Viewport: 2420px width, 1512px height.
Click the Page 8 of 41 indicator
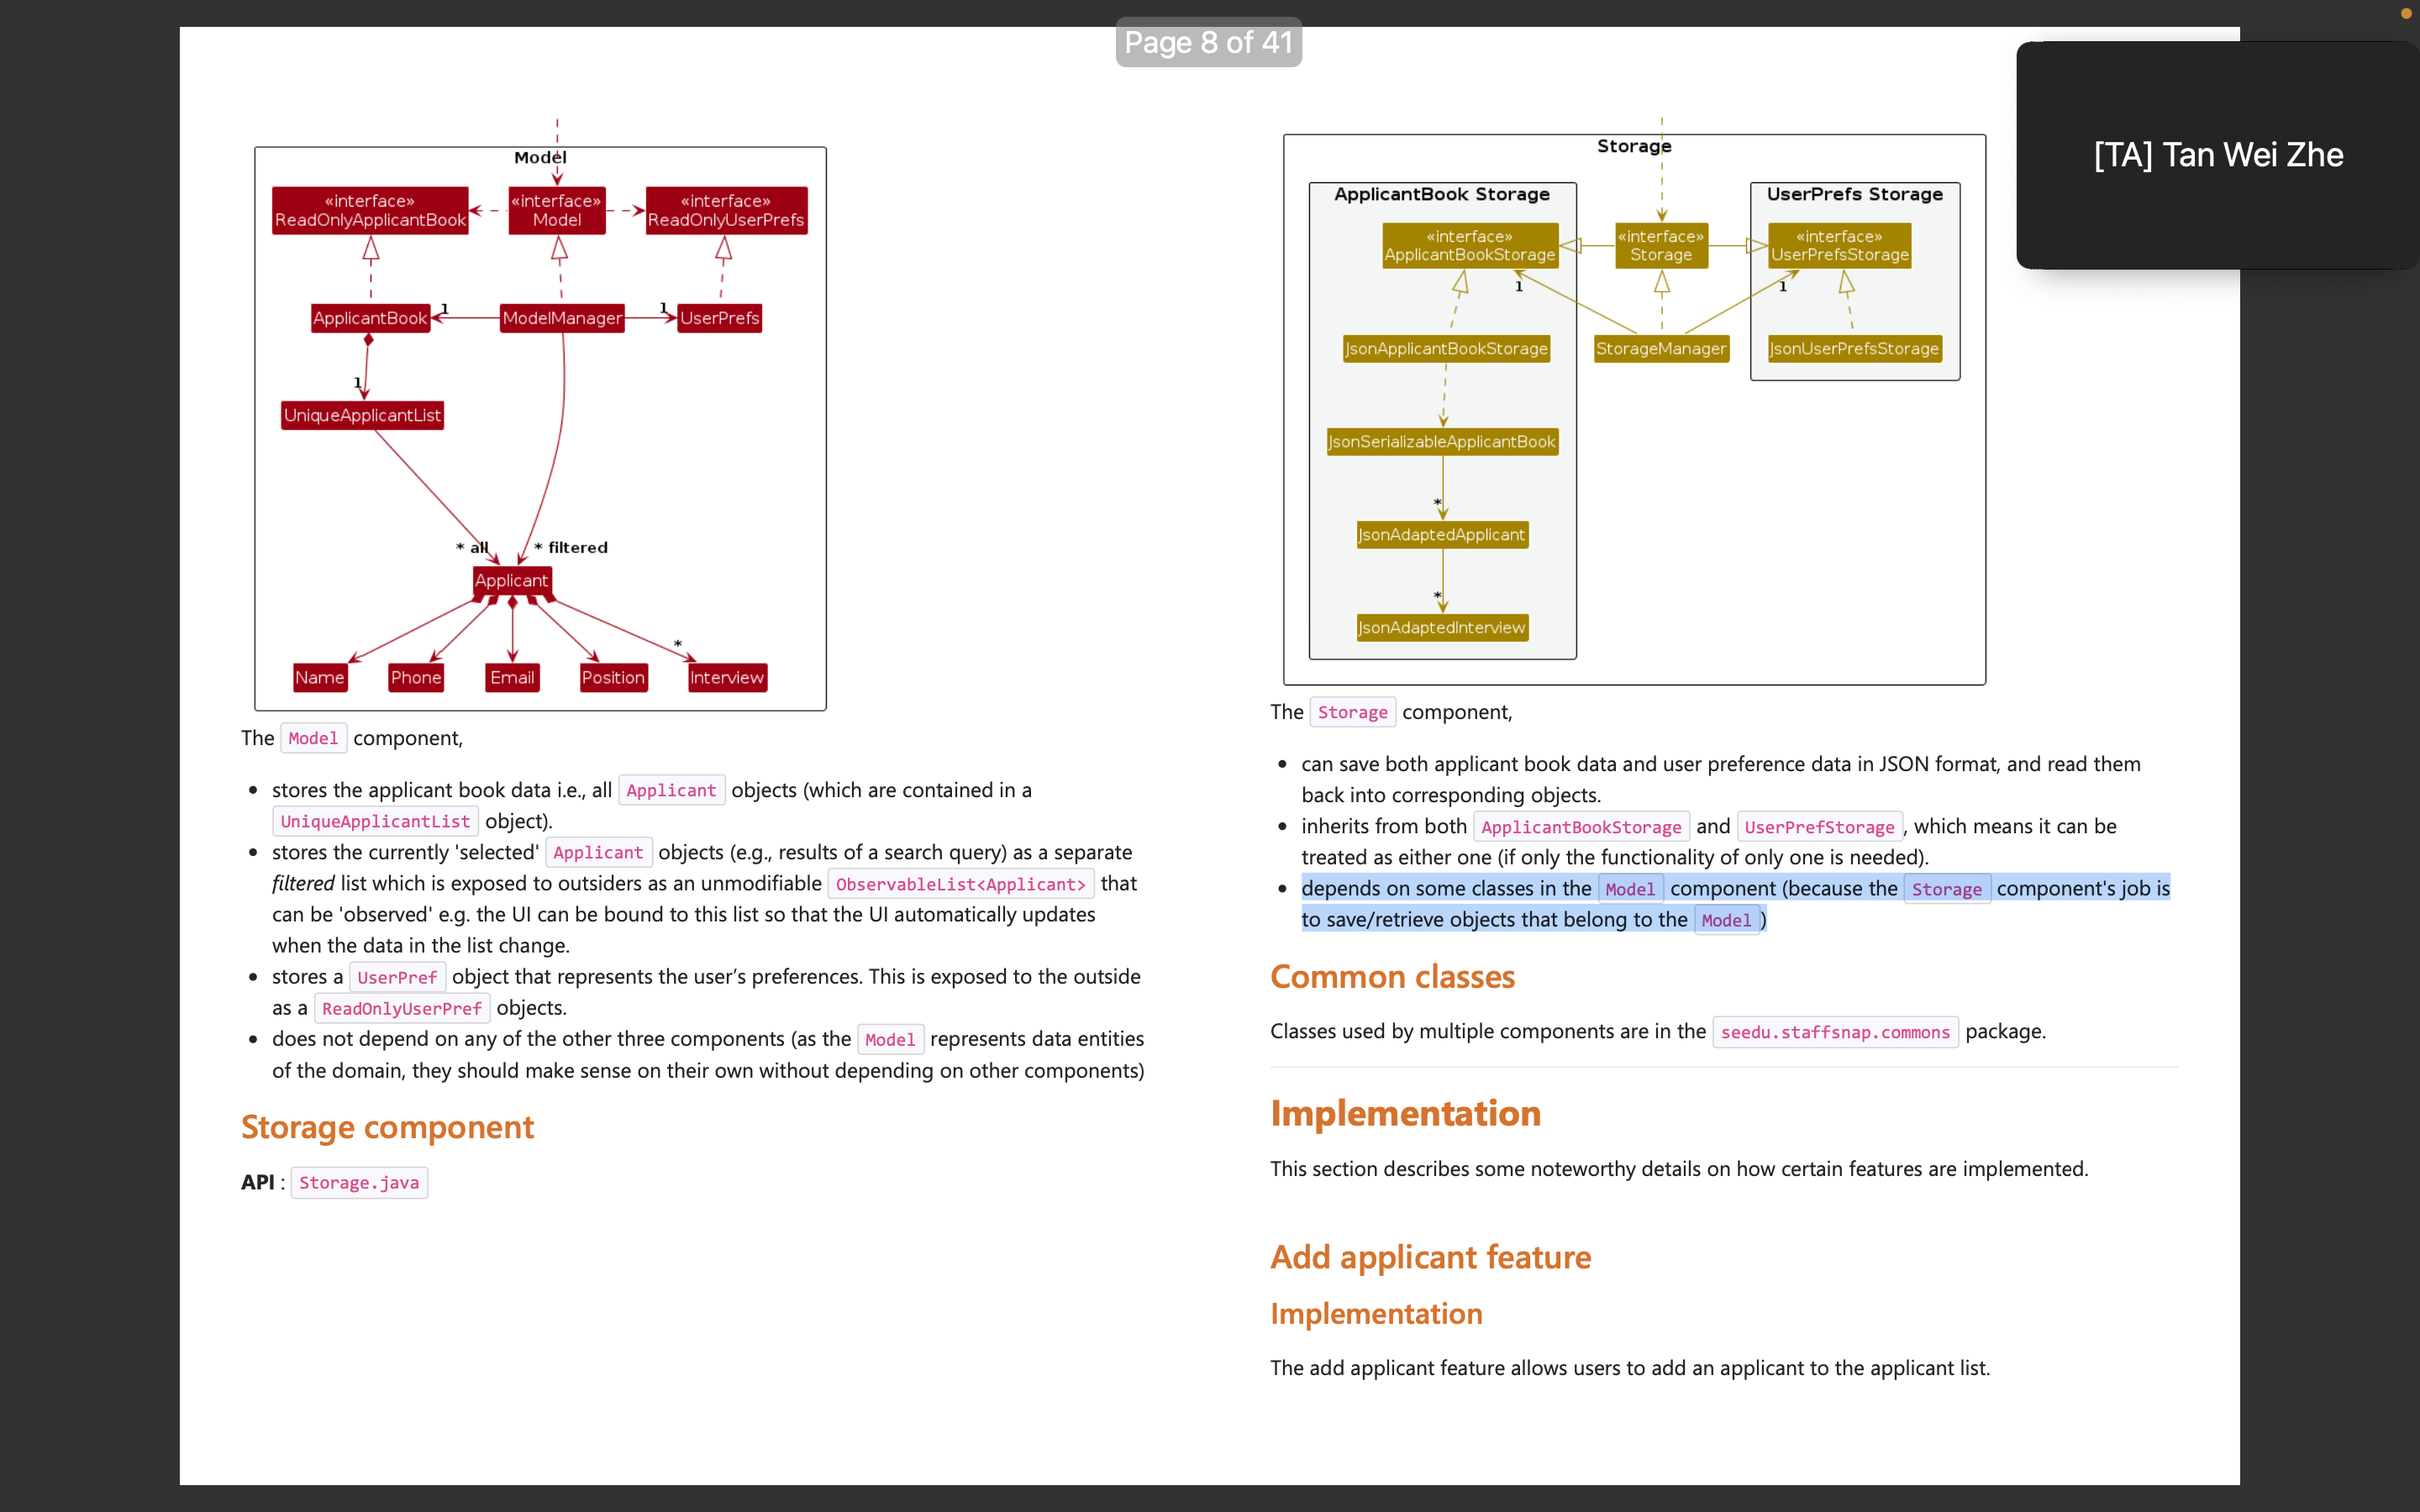coord(1208,42)
